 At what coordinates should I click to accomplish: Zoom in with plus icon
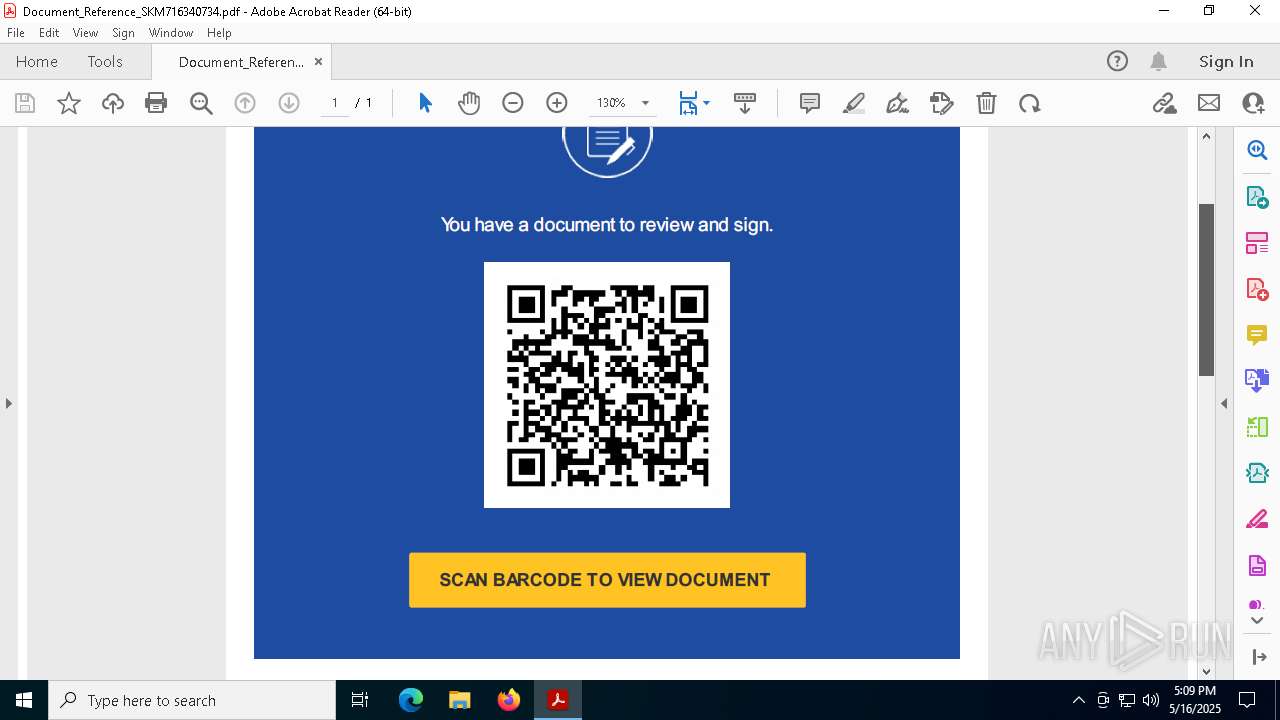tap(557, 103)
